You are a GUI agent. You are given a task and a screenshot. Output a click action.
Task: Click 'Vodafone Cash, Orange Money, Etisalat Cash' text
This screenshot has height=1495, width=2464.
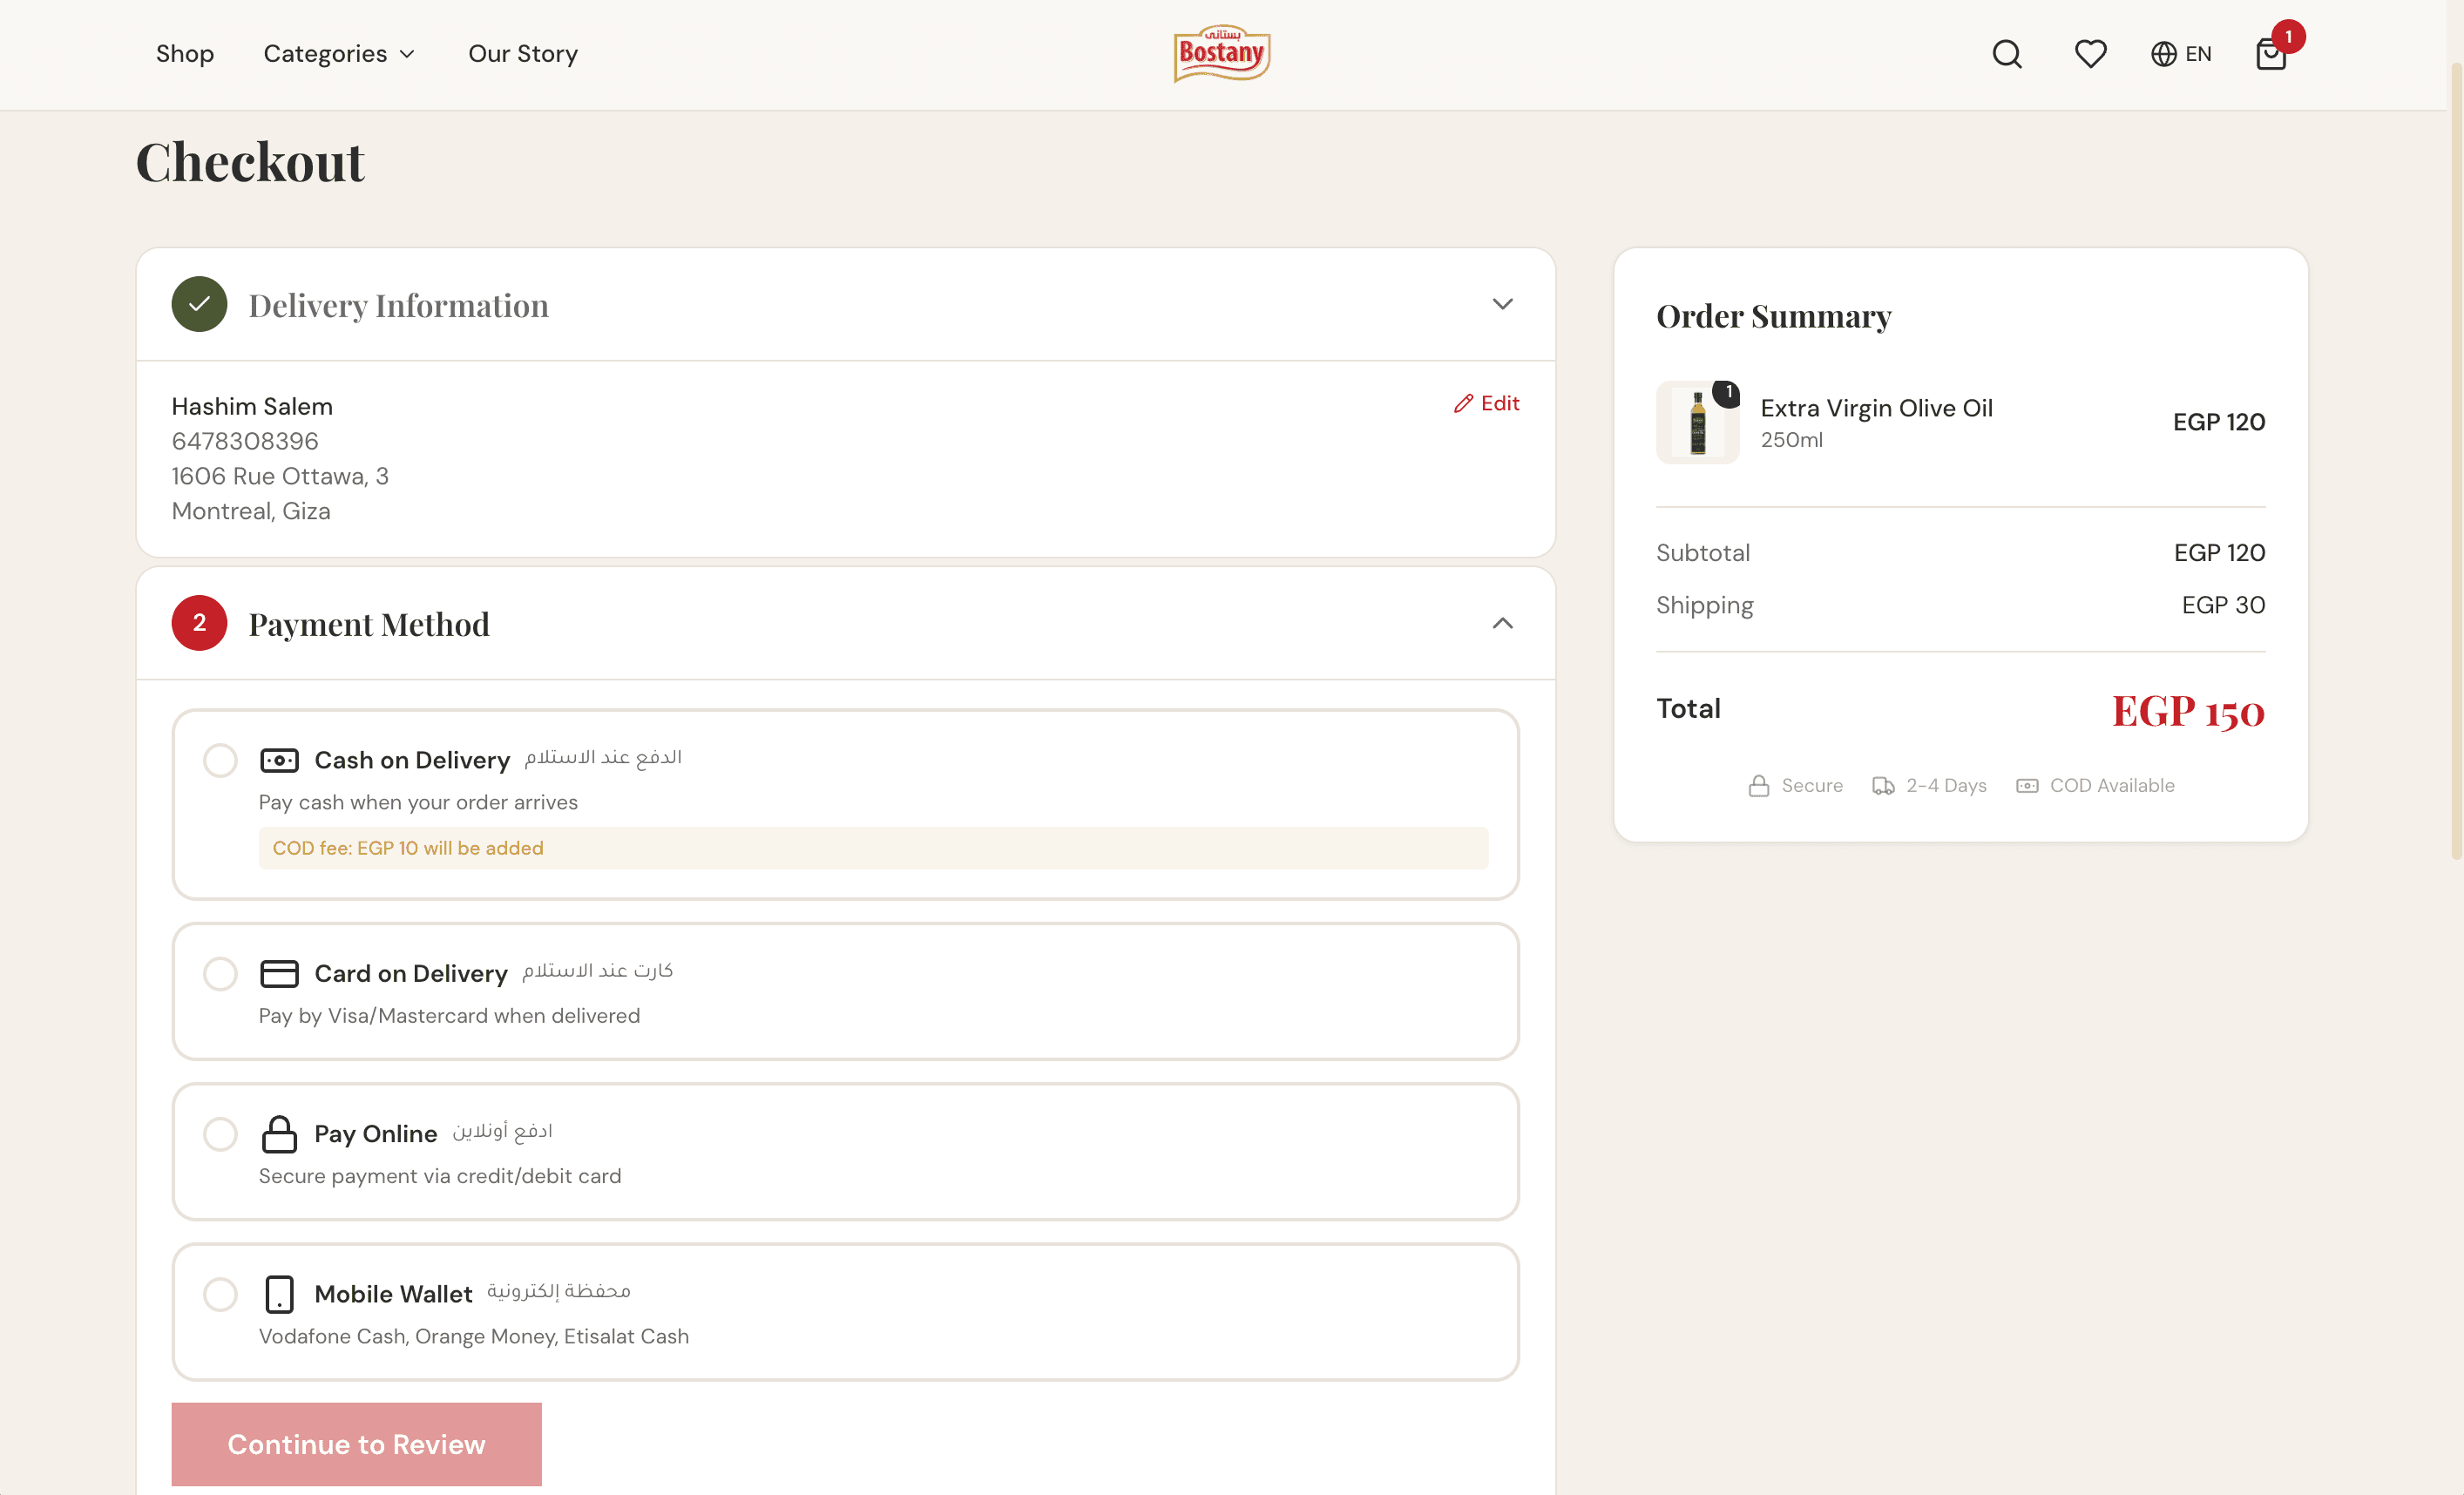(x=474, y=1336)
